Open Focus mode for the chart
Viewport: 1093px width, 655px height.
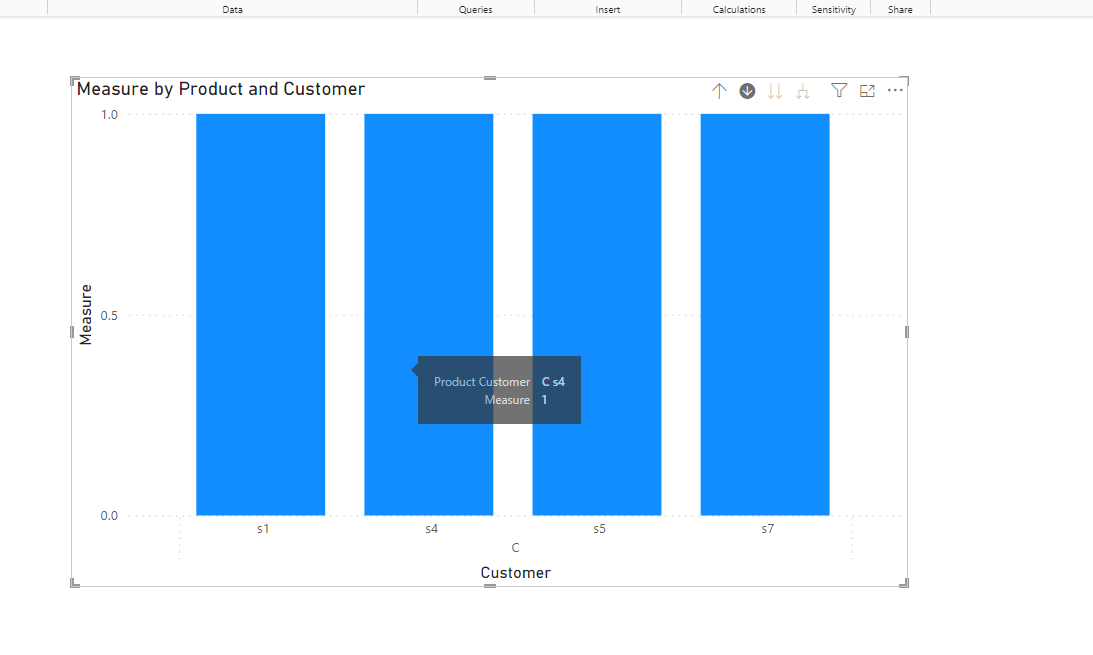867,91
